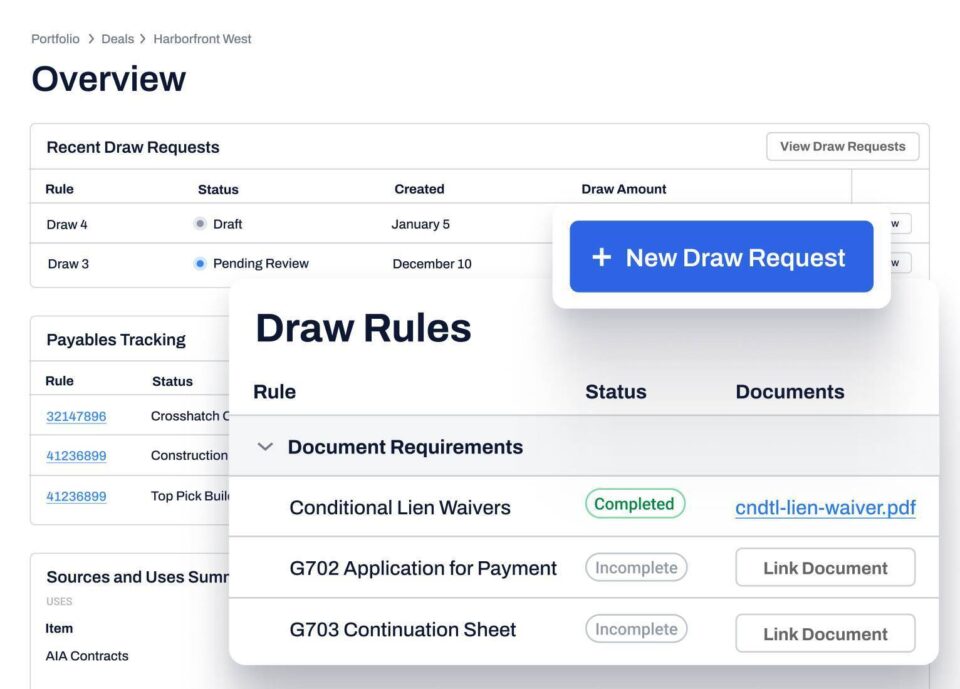Image resolution: width=960 pixels, height=689 pixels.
Task: Link Document for G702 Application for Payment
Action: click(x=825, y=567)
